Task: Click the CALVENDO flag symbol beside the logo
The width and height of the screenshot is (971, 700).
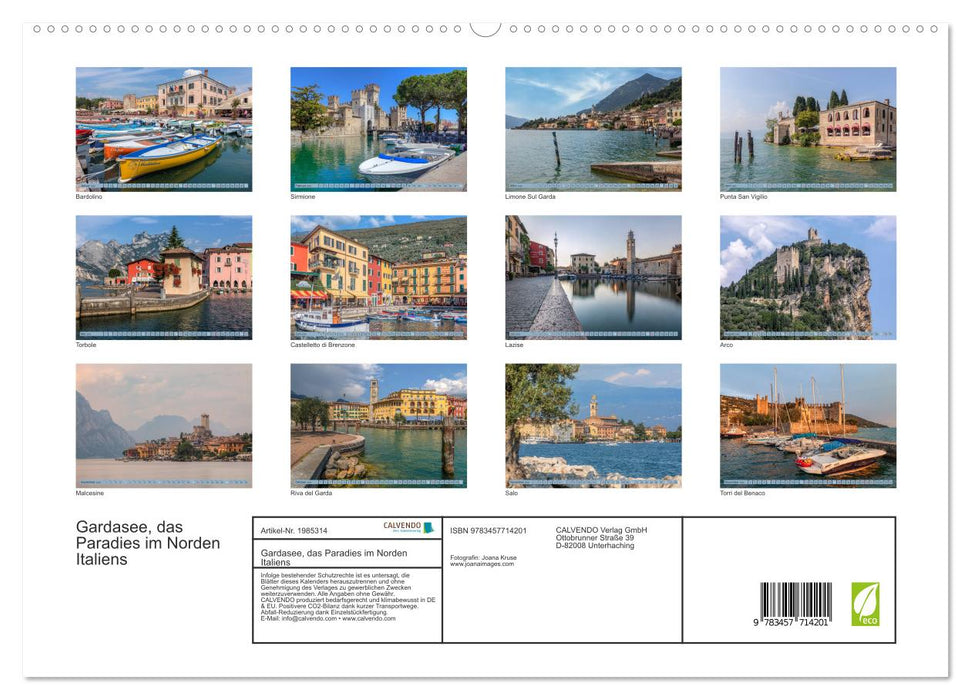Action: (x=429, y=527)
